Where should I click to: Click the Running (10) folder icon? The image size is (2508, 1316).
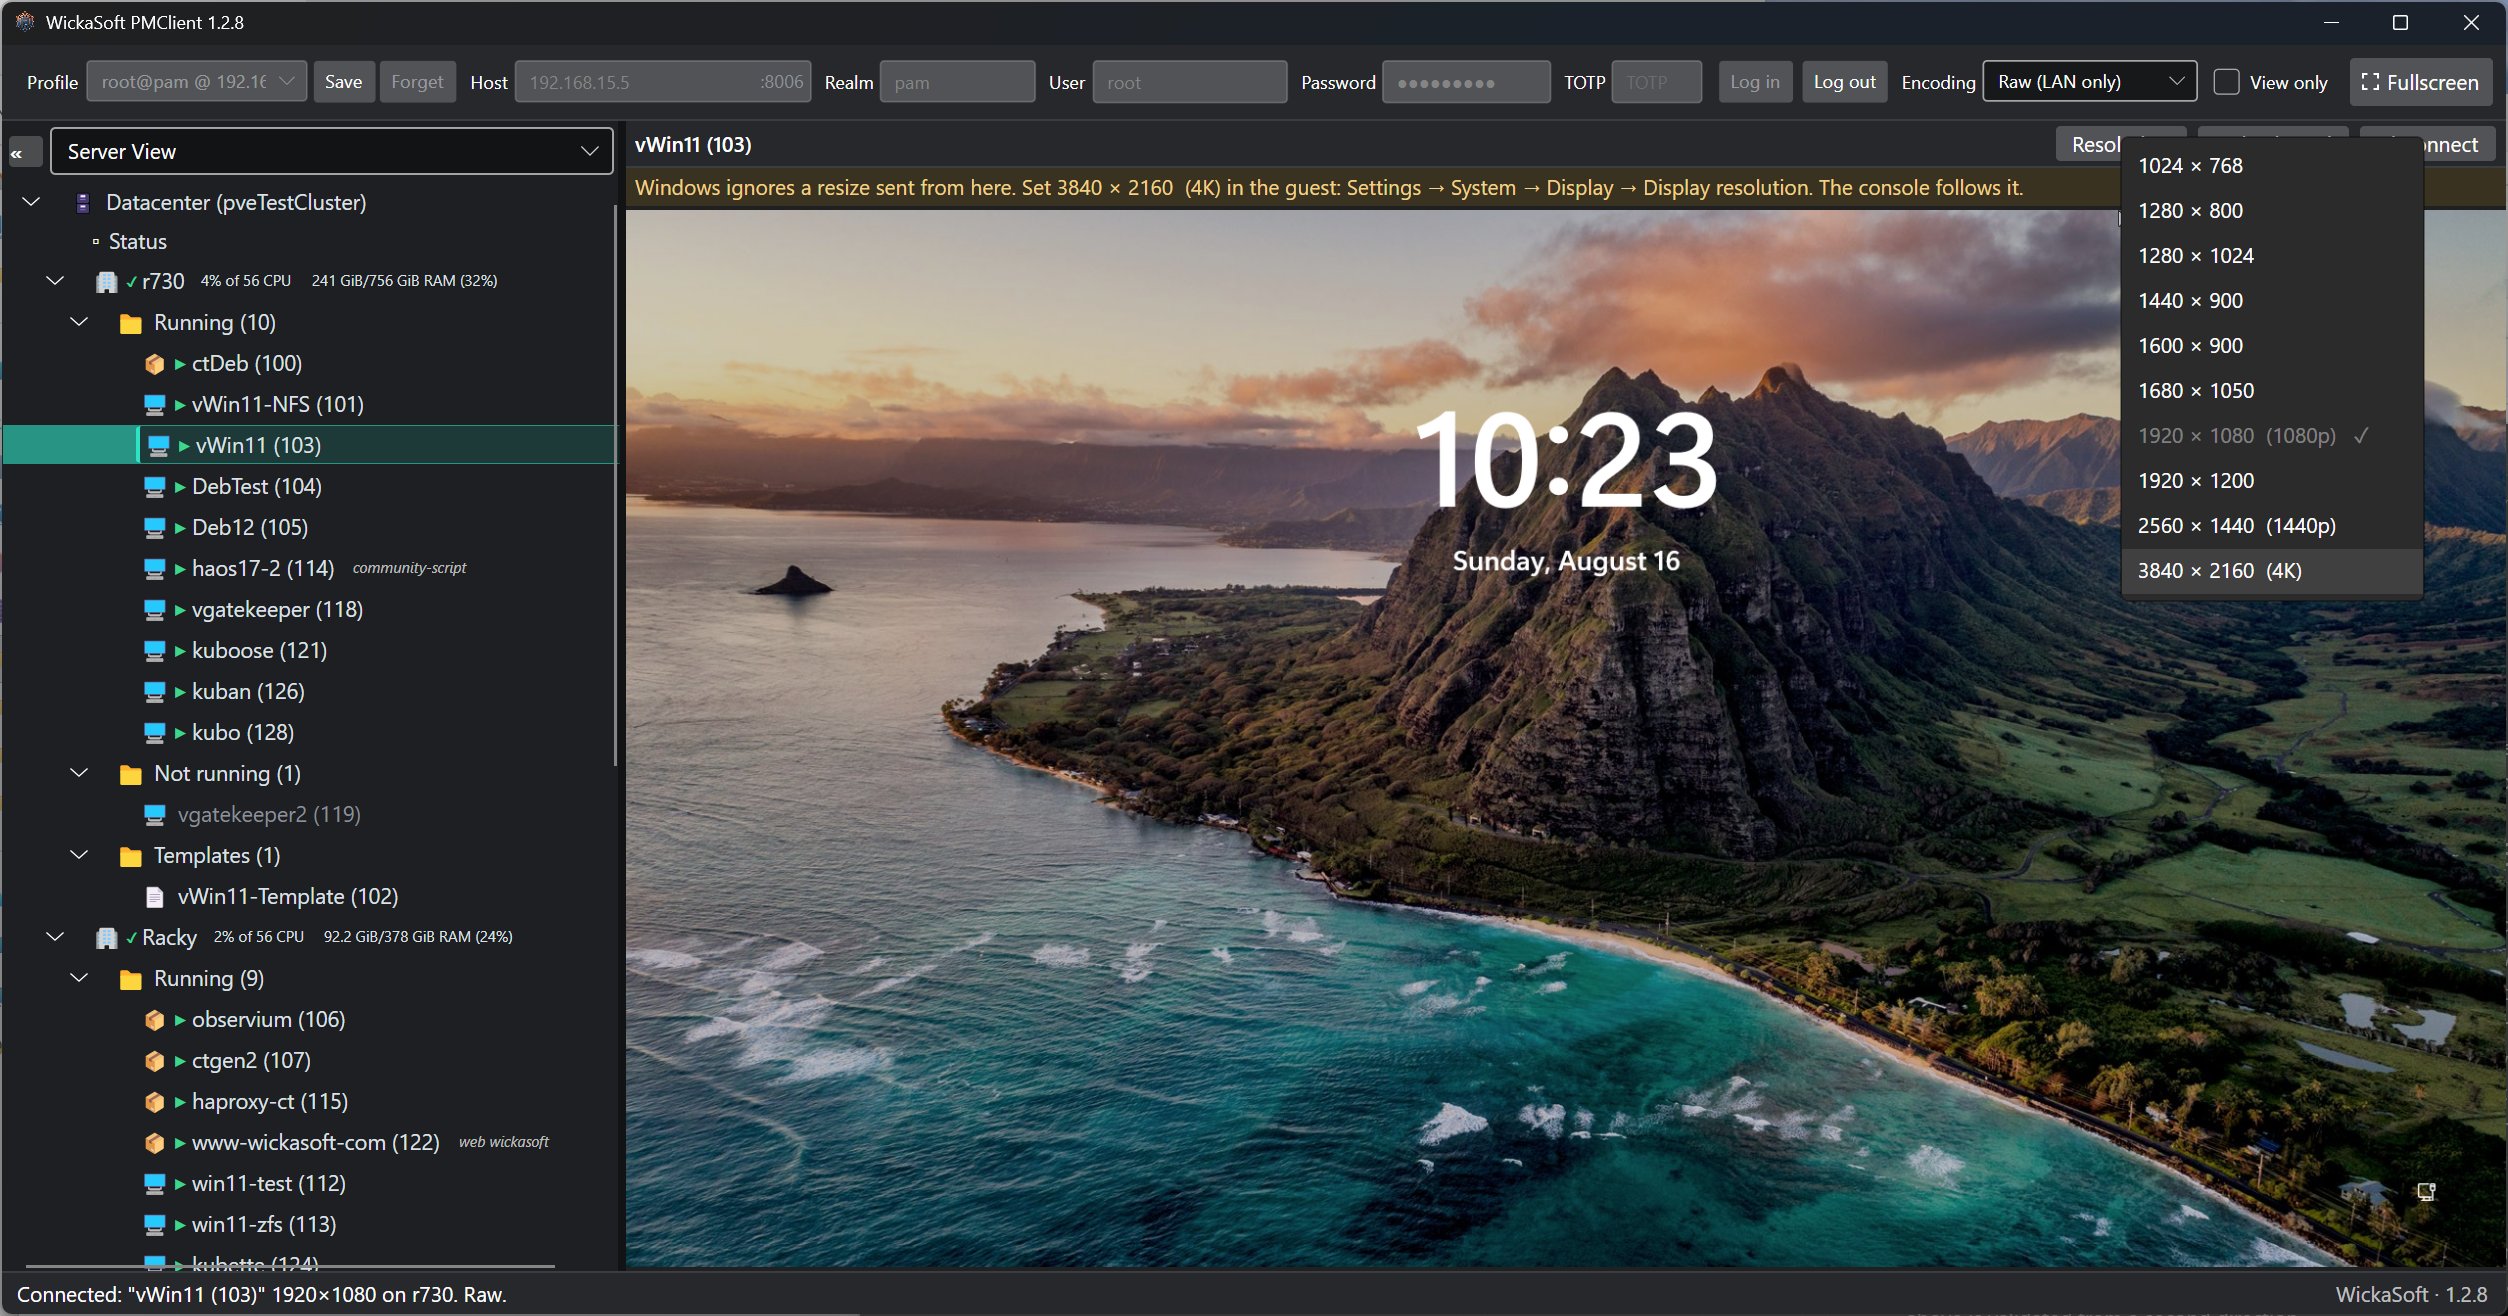130,323
